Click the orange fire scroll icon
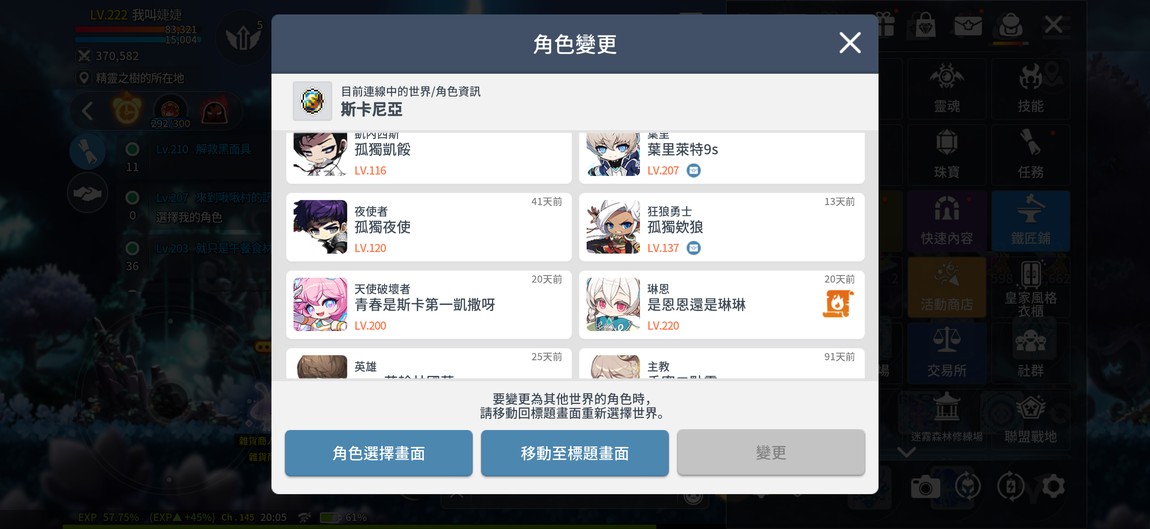Image resolution: width=1150 pixels, height=529 pixels. pyautogui.click(x=838, y=304)
